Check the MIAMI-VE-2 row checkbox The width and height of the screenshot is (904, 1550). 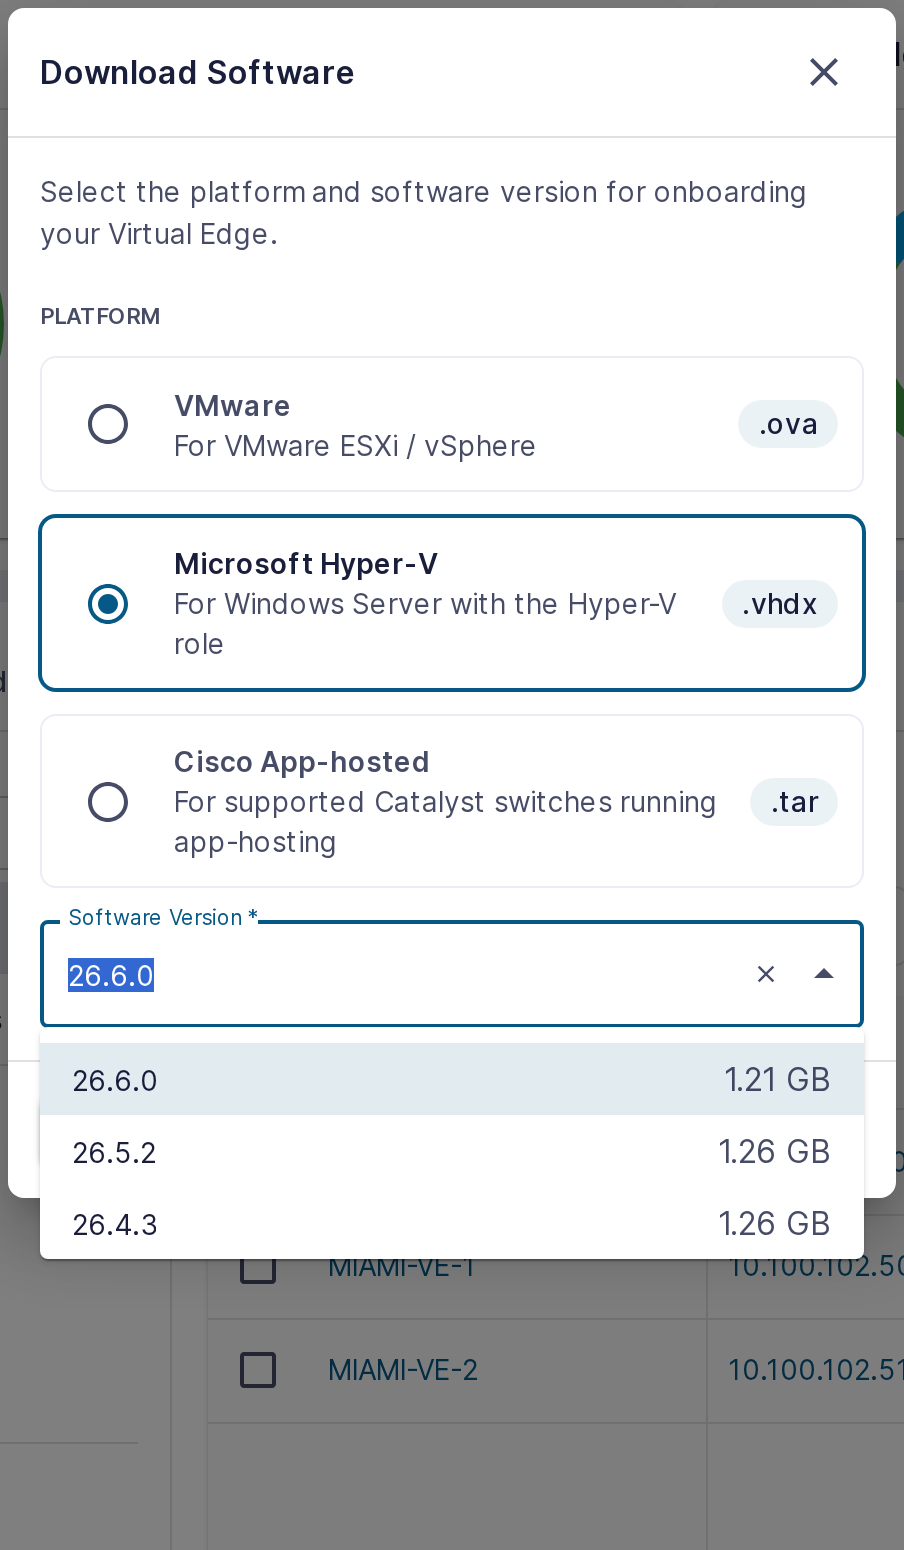point(259,1370)
